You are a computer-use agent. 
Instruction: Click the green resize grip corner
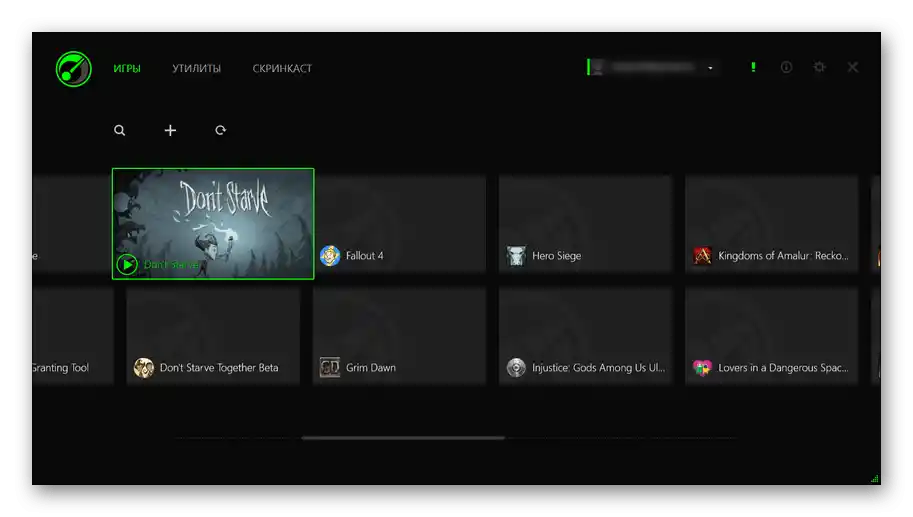875,479
